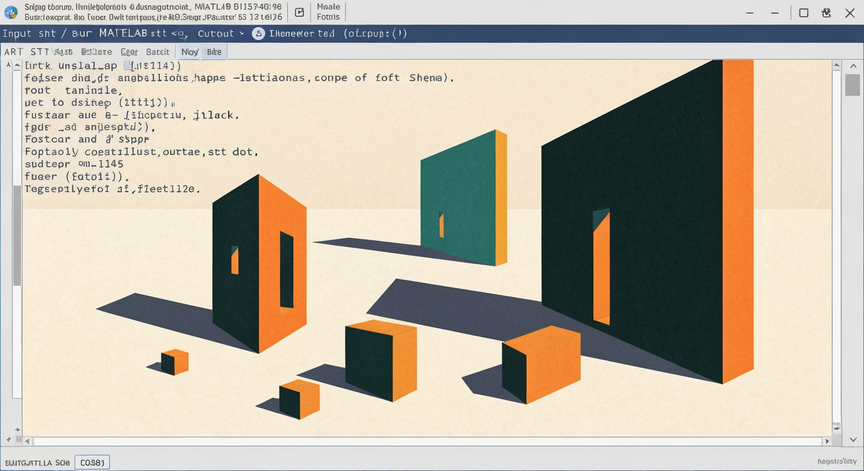The width and height of the screenshot is (864, 471).
Task: Click the 'SUITGJTLLA S0e' status bar label
Action: pos(37,463)
